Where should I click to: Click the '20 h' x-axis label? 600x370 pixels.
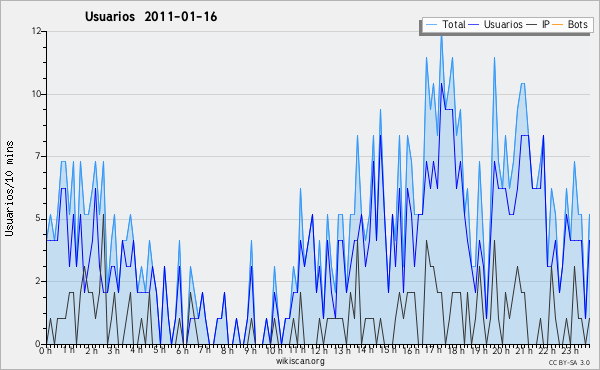click(501, 350)
